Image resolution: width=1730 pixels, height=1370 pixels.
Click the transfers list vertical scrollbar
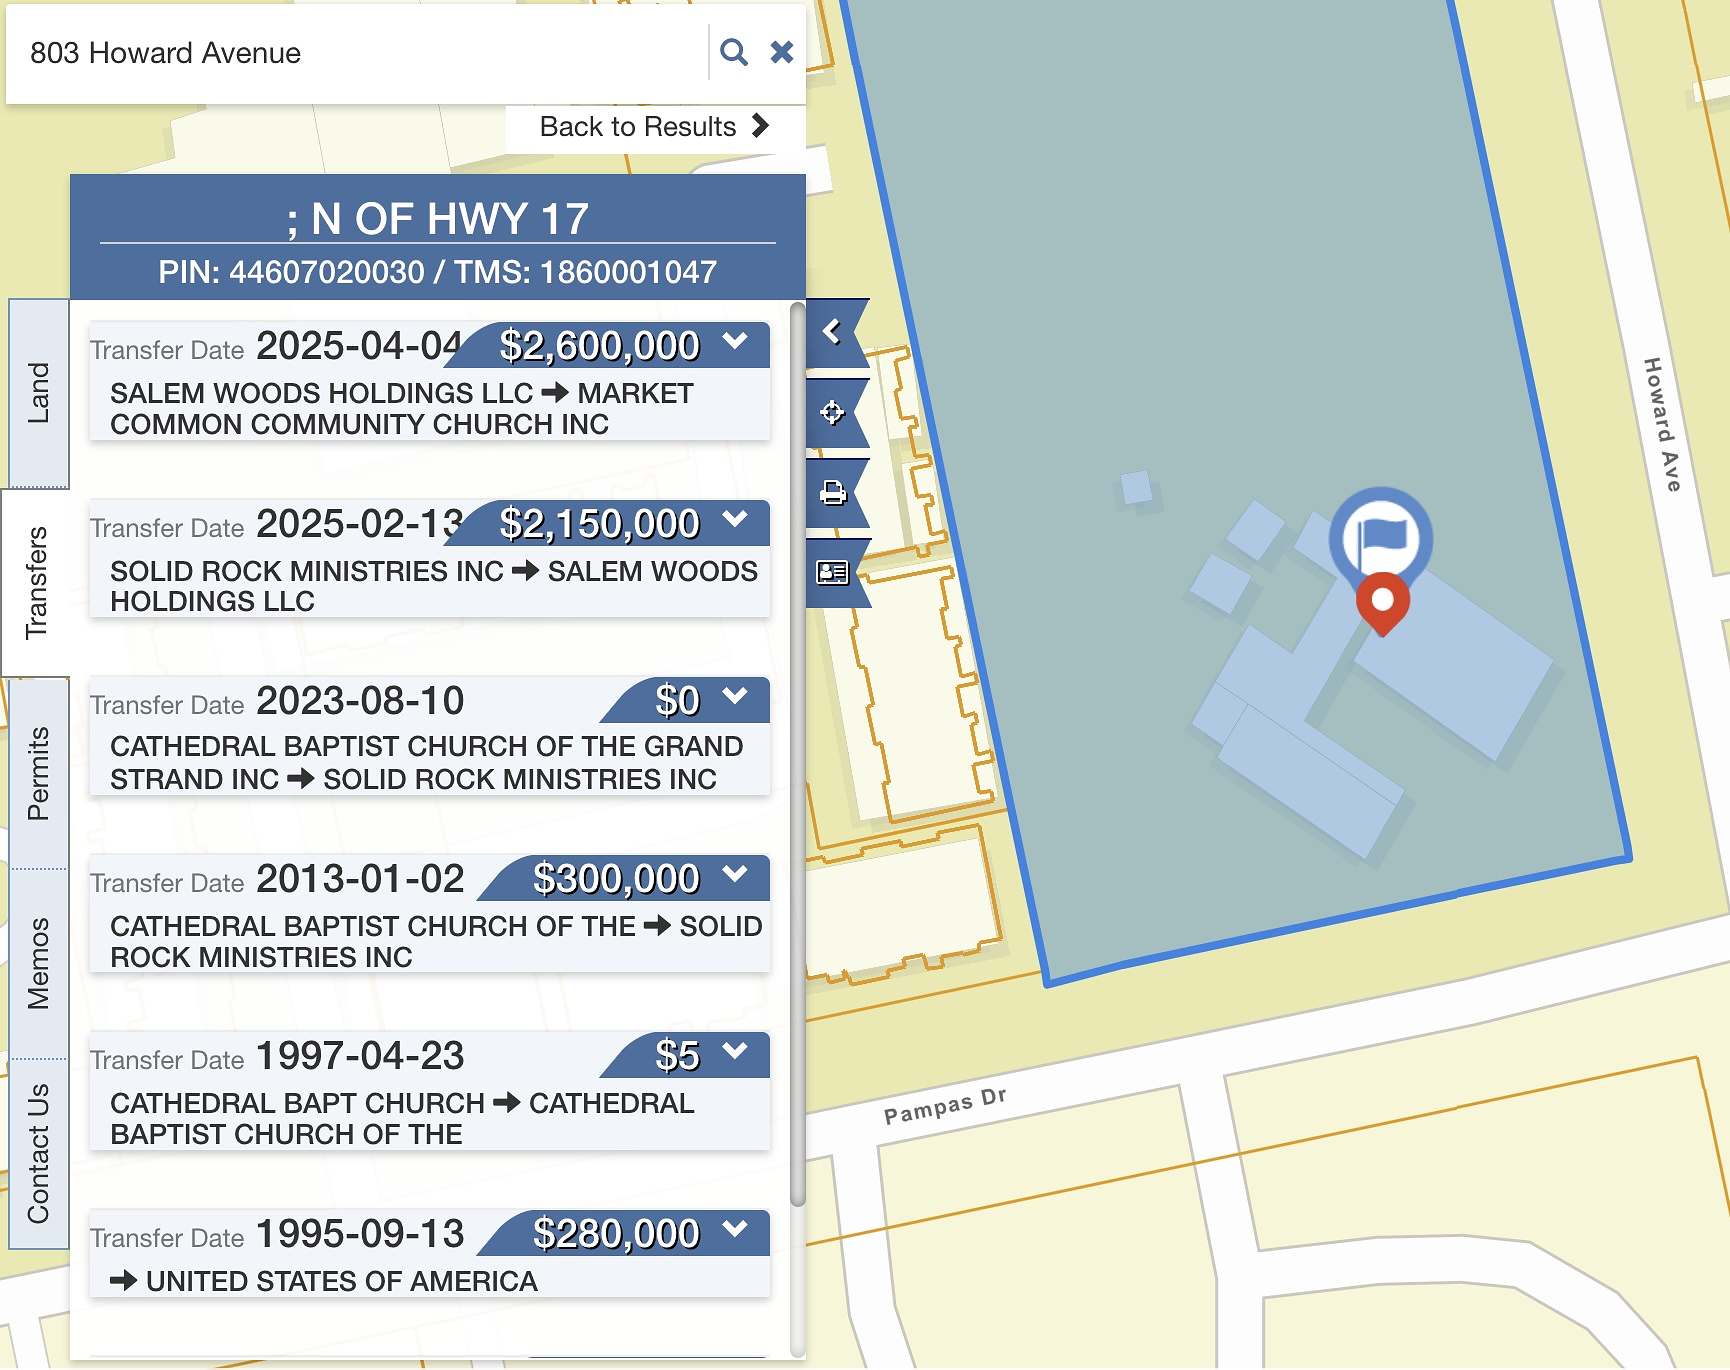tap(797, 750)
